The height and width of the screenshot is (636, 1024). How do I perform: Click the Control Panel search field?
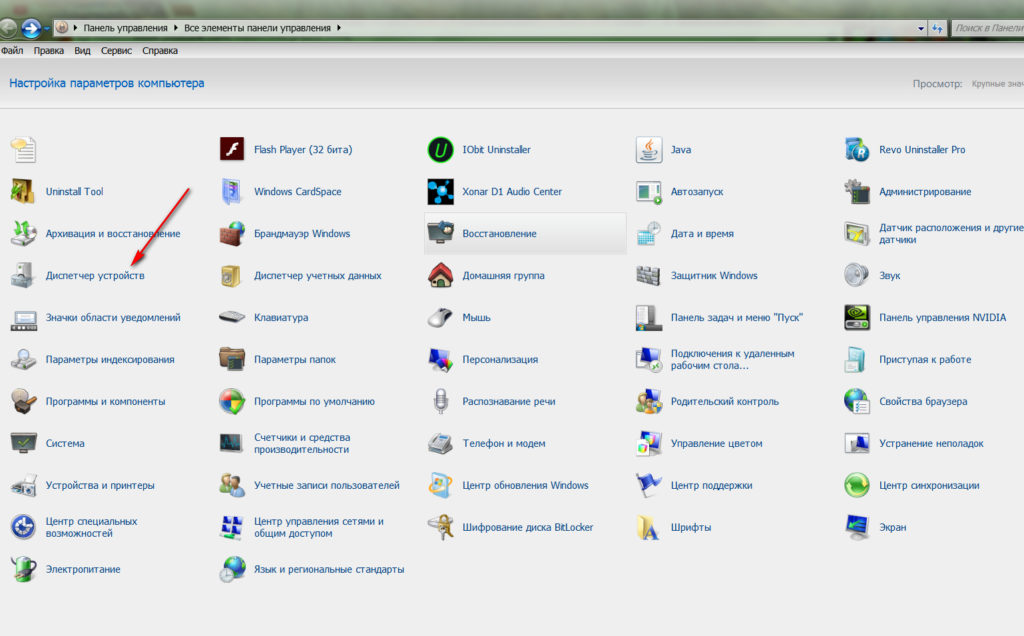tap(988, 28)
